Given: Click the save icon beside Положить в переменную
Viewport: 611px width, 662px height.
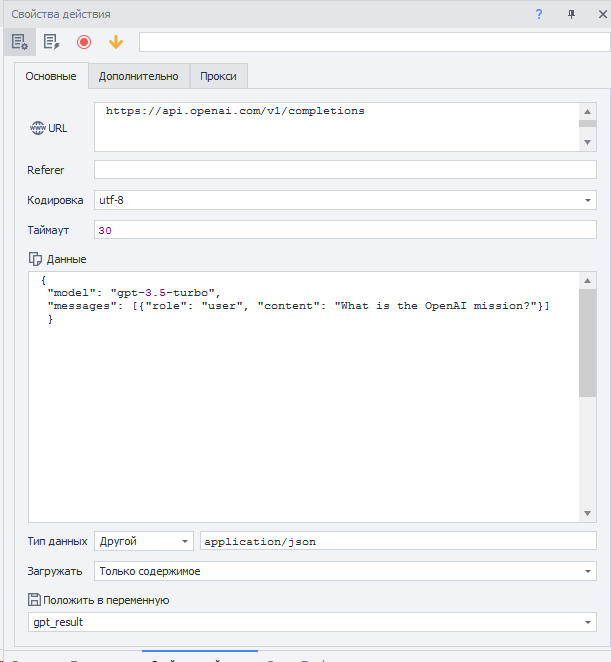Looking at the screenshot, I should pyautogui.click(x=35, y=600).
